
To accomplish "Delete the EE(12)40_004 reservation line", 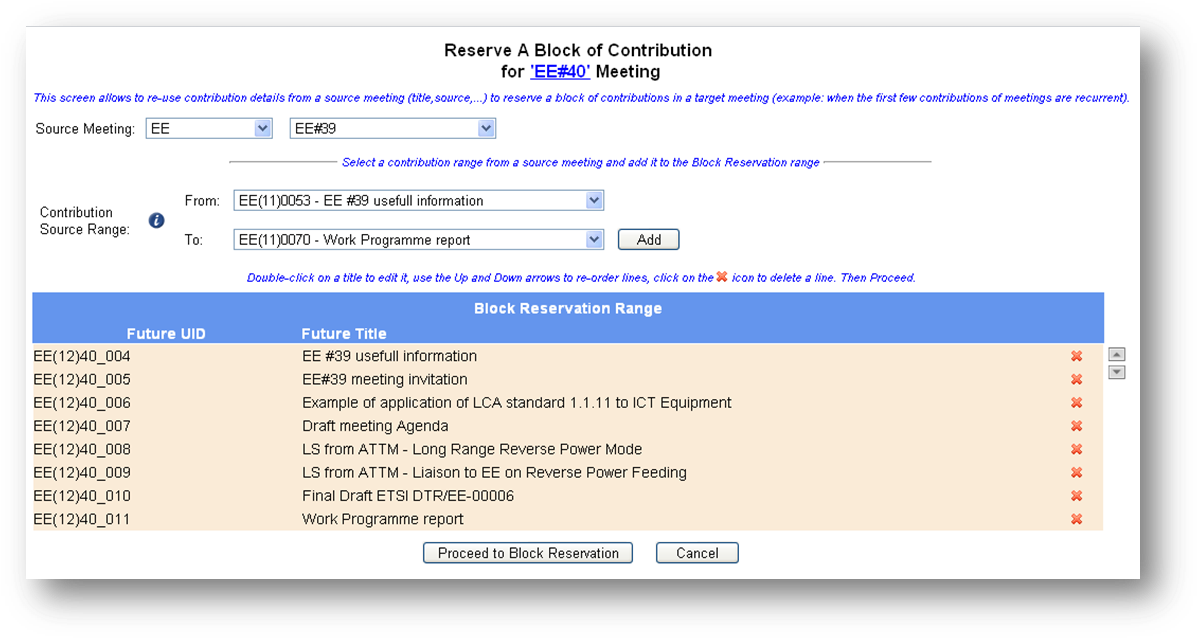I will (1076, 356).
